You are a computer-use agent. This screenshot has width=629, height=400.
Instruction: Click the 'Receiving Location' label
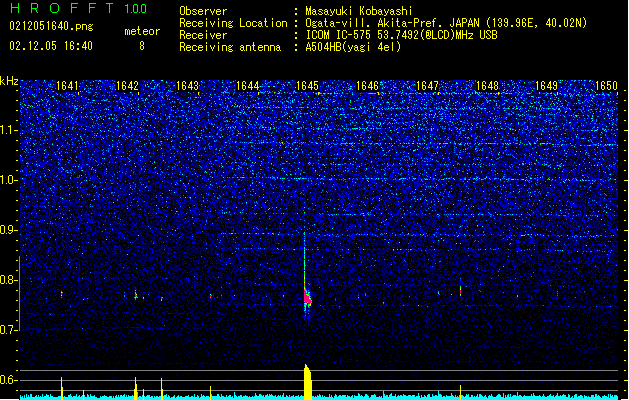233,23
